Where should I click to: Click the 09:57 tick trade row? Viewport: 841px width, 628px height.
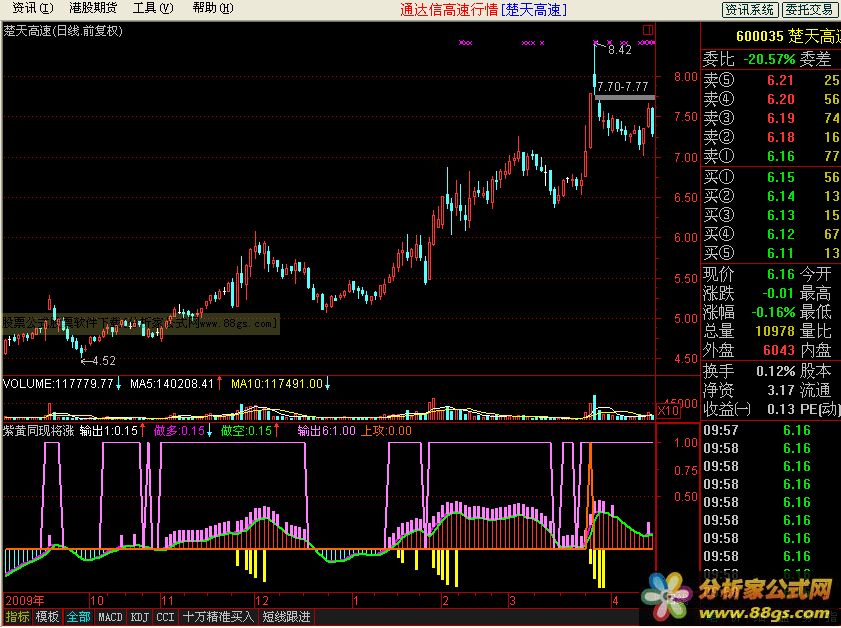click(771, 430)
